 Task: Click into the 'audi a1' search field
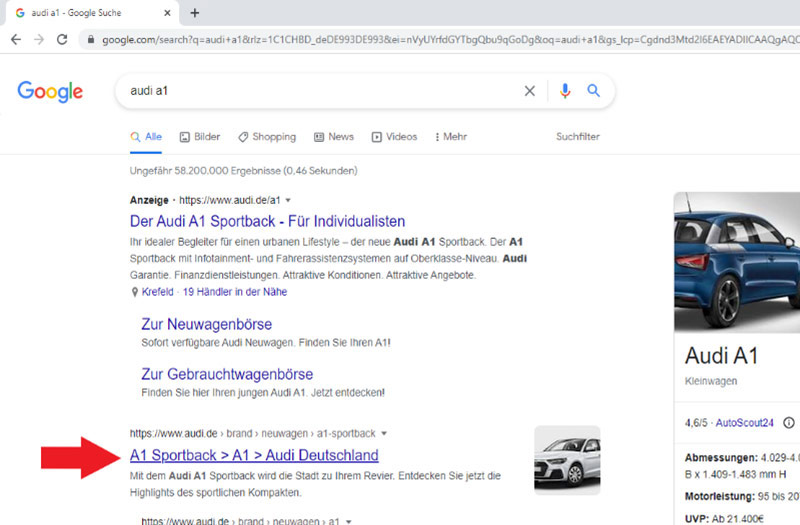(x=321, y=91)
